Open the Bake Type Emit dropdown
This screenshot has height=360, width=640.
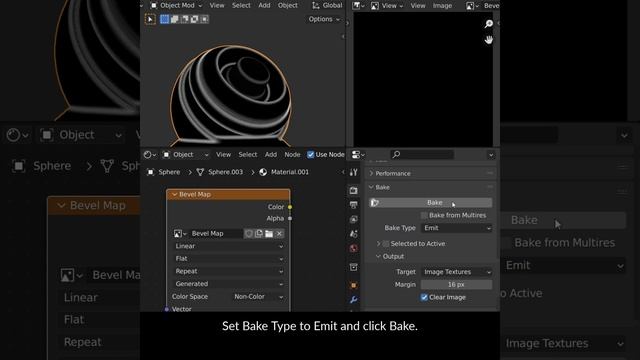click(456, 228)
